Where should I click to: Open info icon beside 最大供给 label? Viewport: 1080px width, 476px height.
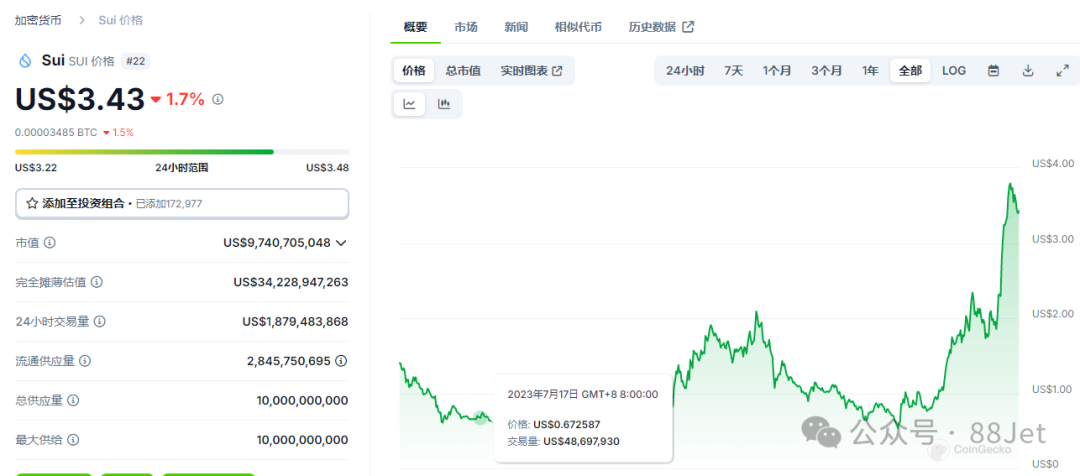click(x=74, y=439)
